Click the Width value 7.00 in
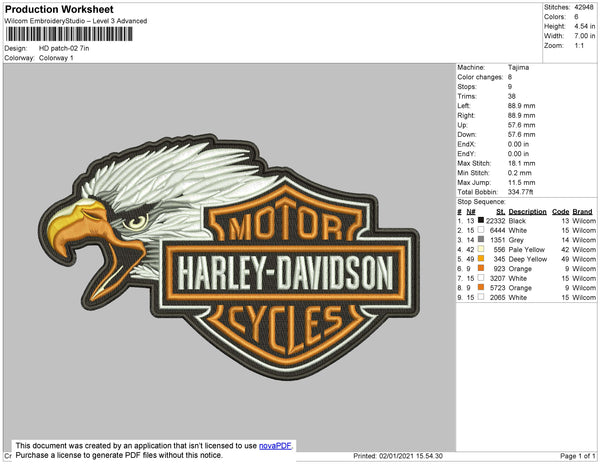600x464 pixels. point(584,36)
